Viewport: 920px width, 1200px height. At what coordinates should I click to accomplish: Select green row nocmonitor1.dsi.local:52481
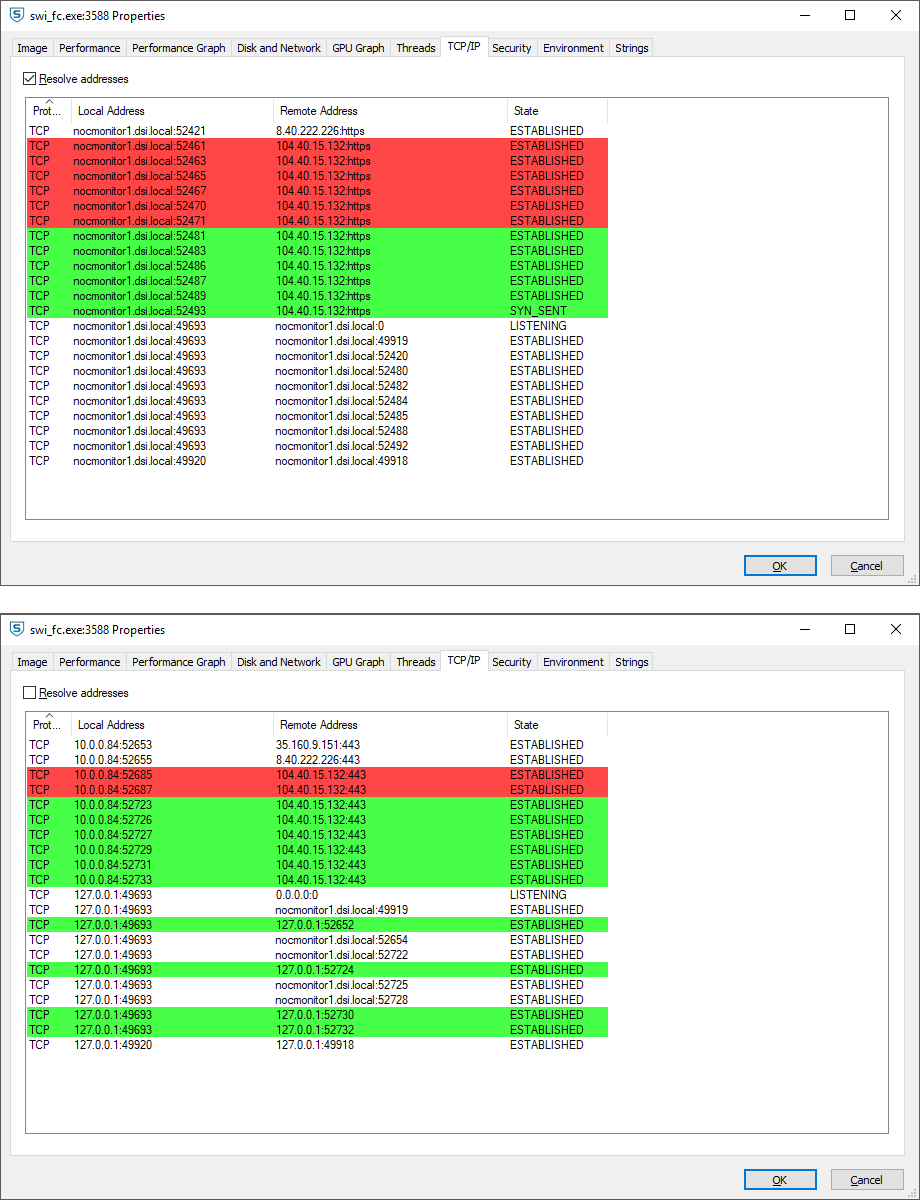(x=317, y=236)
